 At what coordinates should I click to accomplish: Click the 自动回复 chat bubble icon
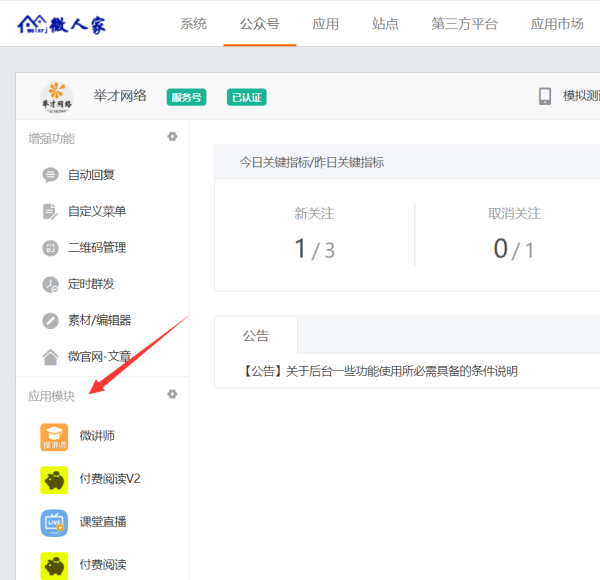pyautogui.click(x=50, y=175)
